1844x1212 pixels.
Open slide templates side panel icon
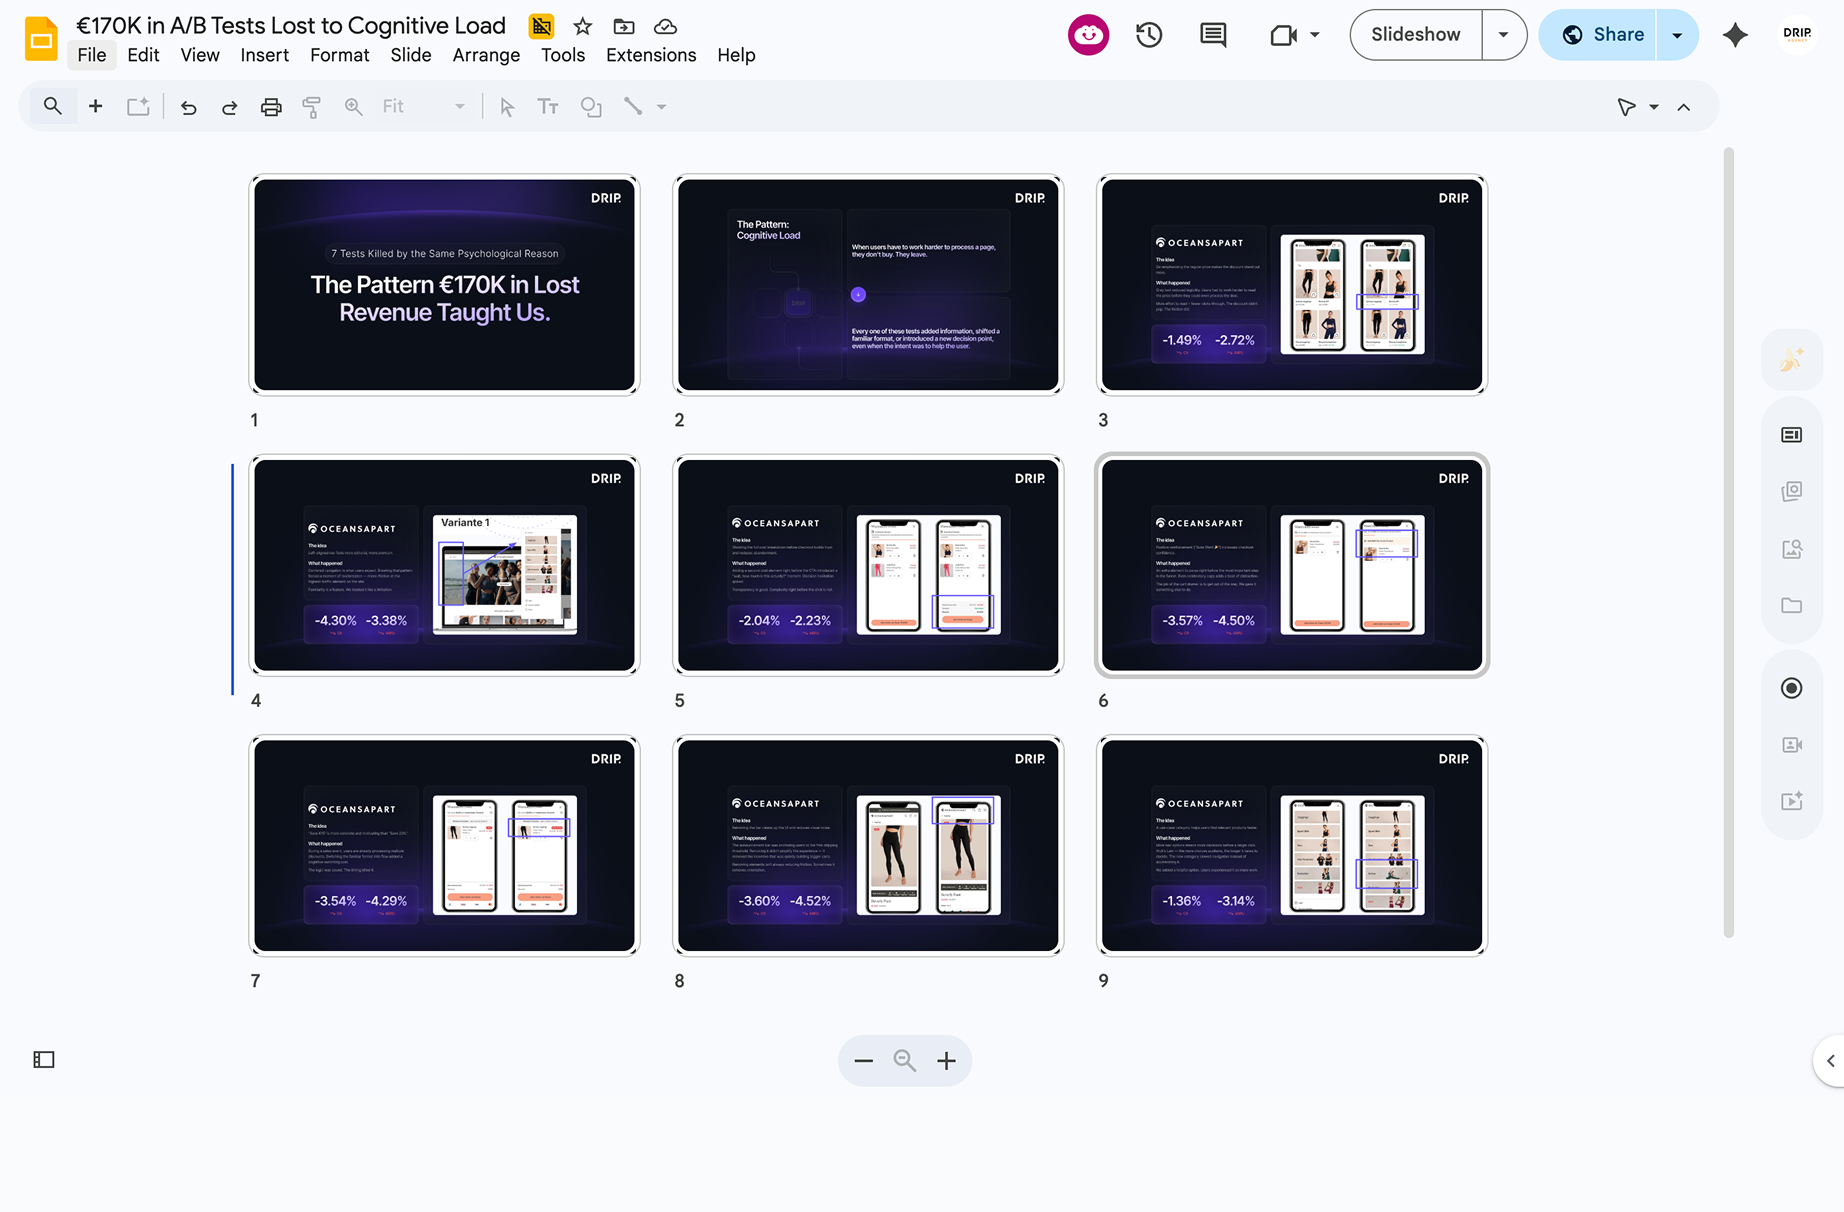click(x=1791, y=435)
